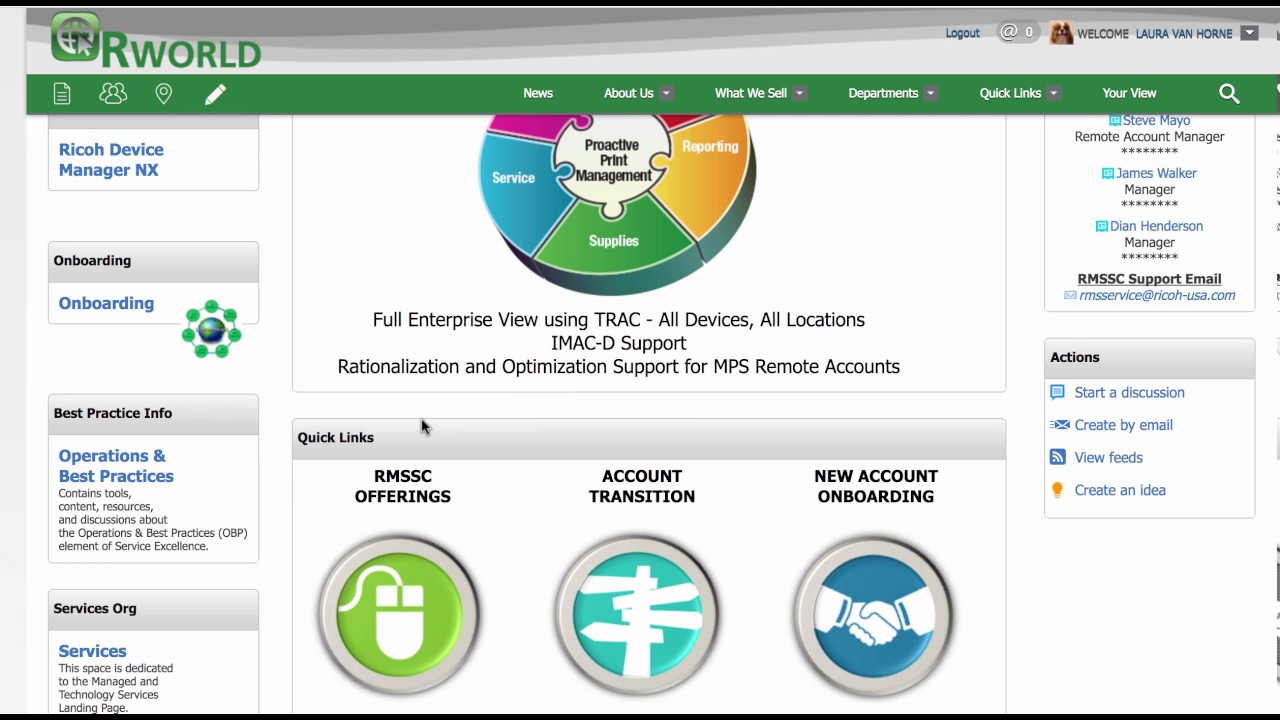1280x720 pixels.
Task: Open Ricoh Device Manager NX link
Action: (111, 160)
